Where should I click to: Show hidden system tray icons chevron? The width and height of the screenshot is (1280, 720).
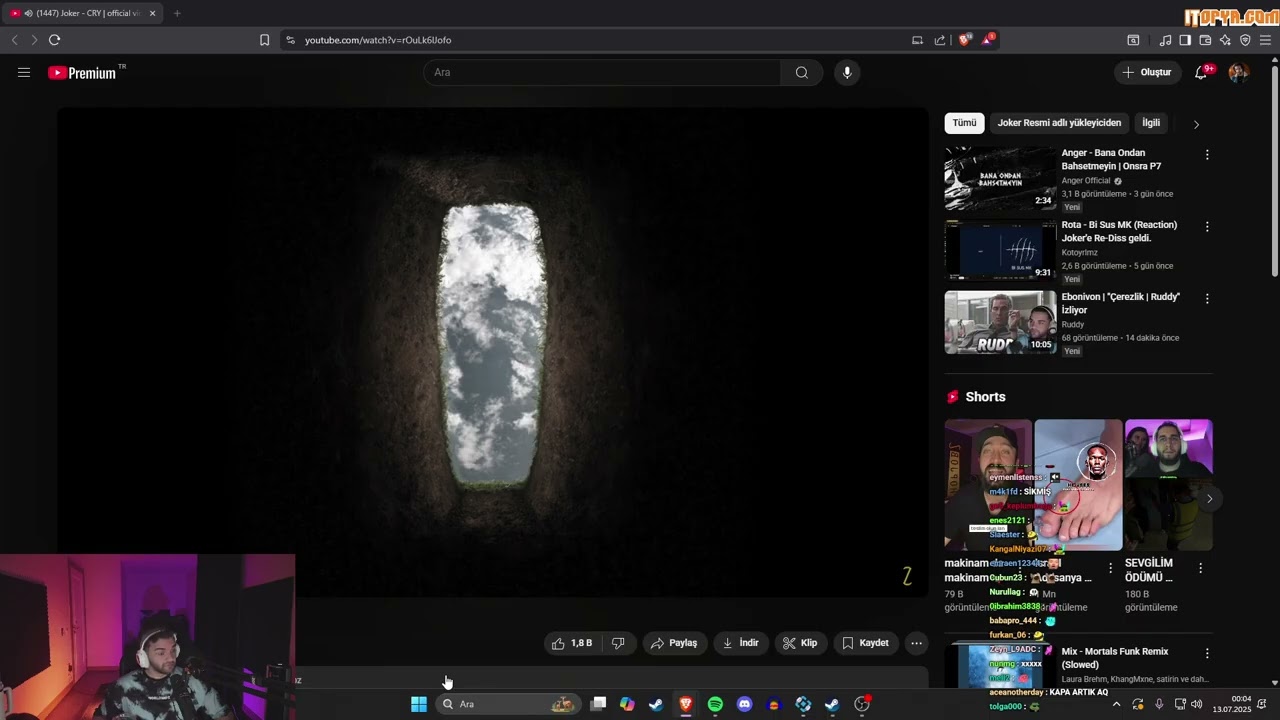pyautogui.click(x=1116, y=704)
